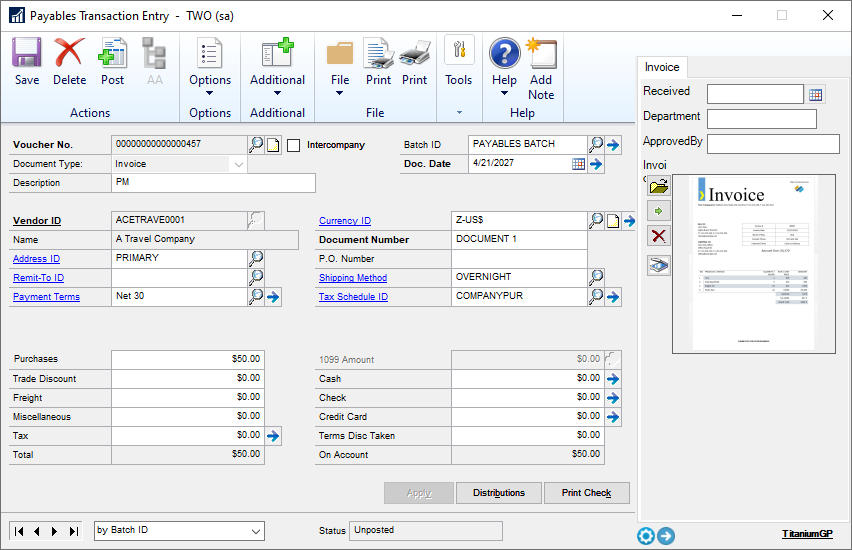Click the Batch ID expansion arrow
This screenshot has width=852, height=550.
point(613,145)
